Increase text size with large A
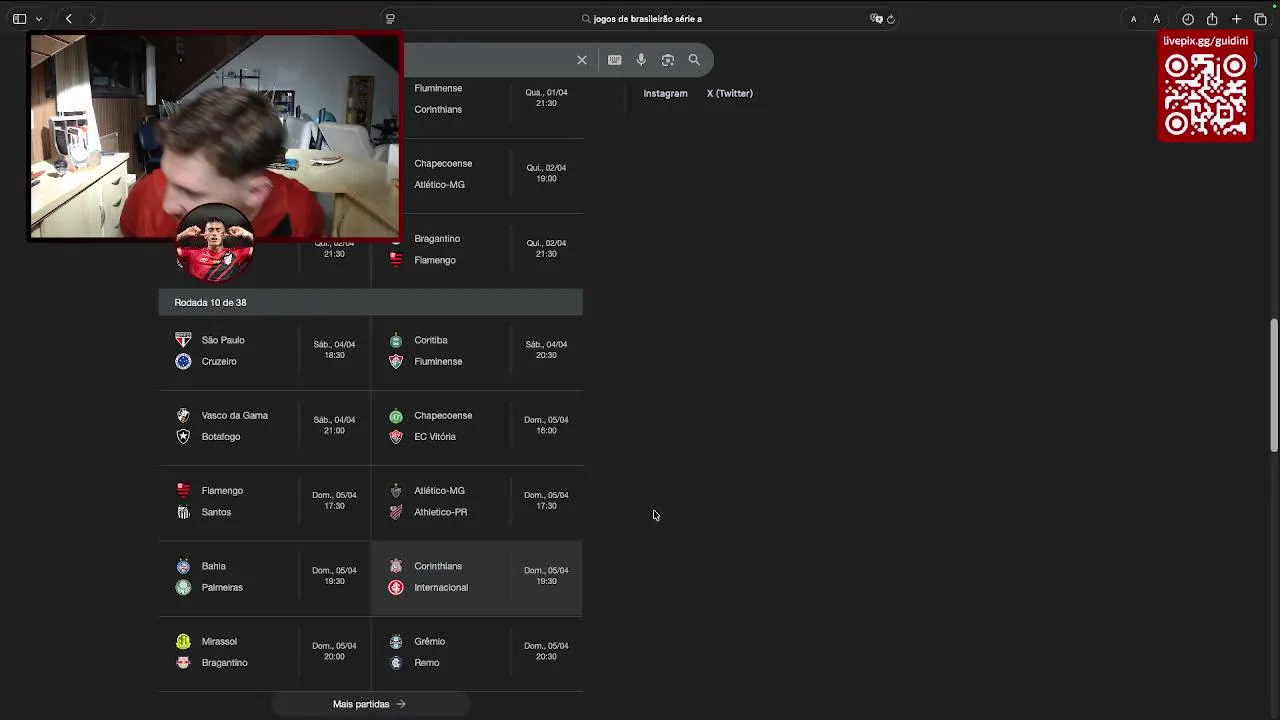 click(1156, 19)
